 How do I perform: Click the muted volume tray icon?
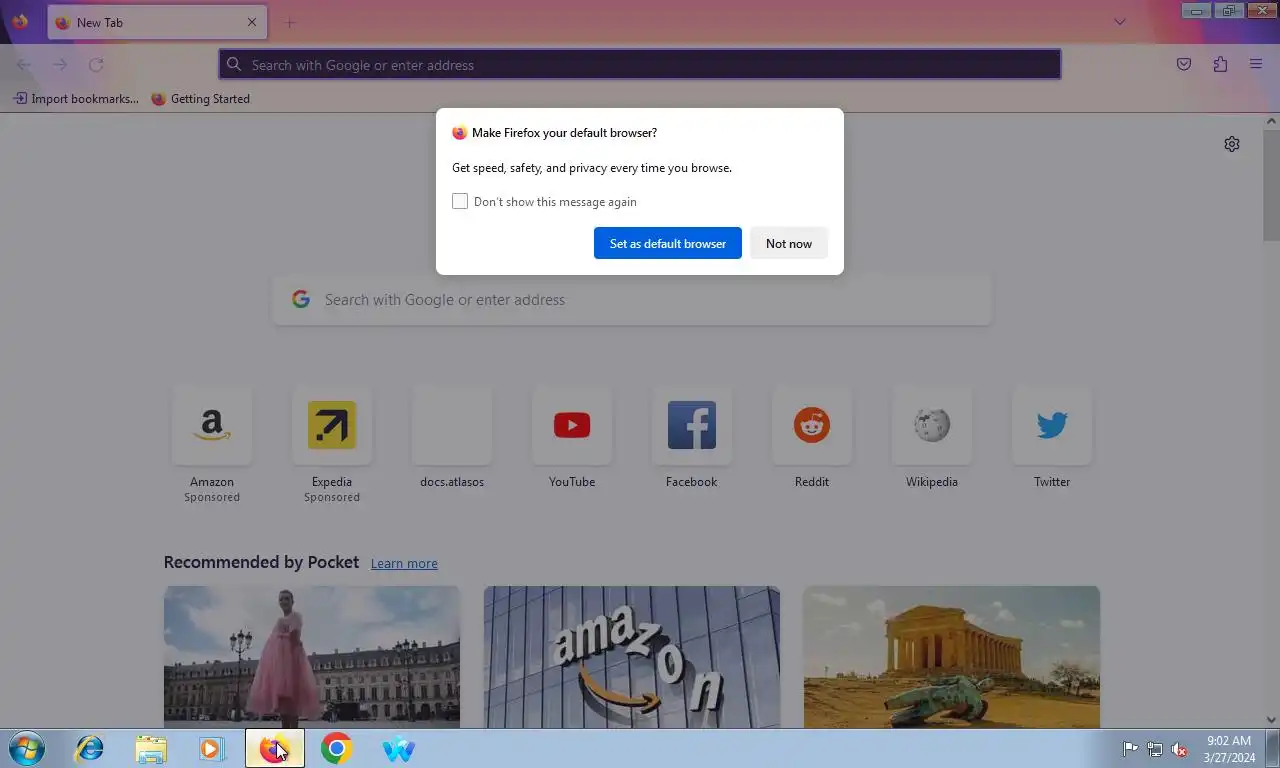[1180, 749]
